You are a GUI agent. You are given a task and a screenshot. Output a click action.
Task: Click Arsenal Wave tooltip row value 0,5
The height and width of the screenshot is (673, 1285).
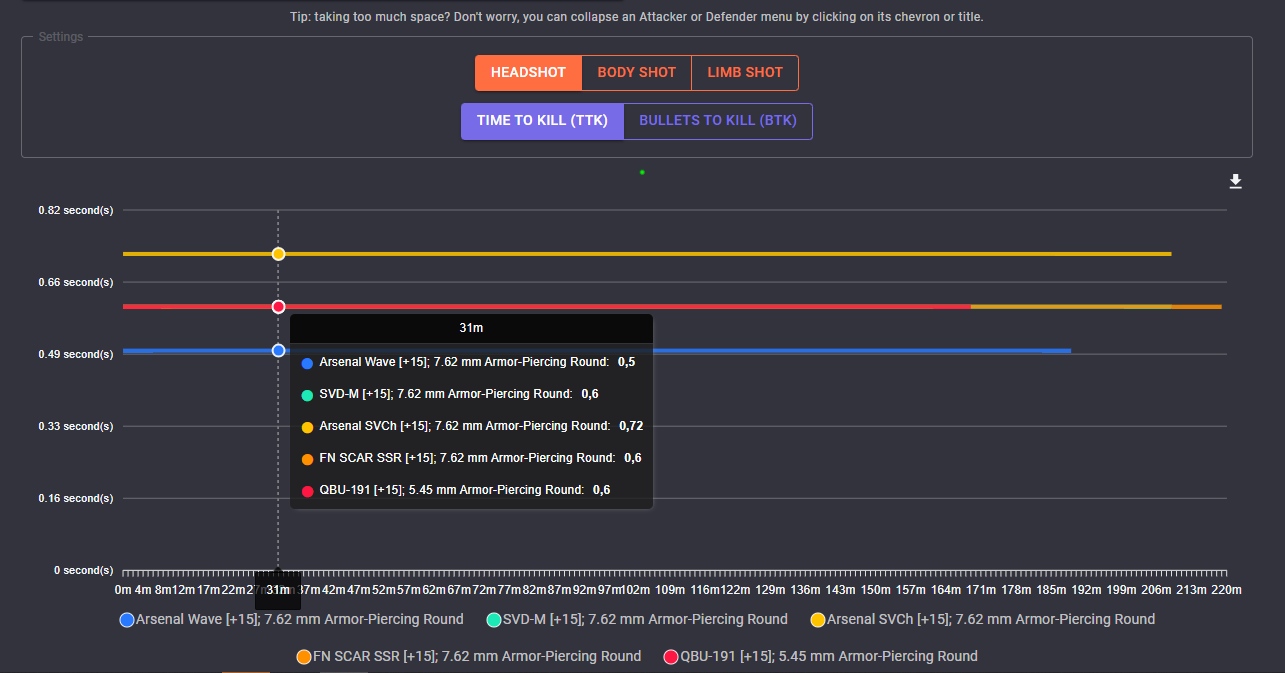pos(626,362)
